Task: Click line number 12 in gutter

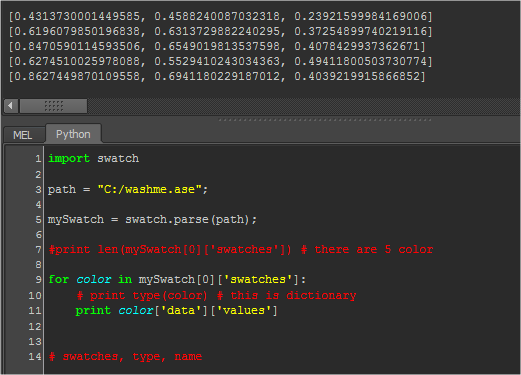Action: [x=35, y=327]
